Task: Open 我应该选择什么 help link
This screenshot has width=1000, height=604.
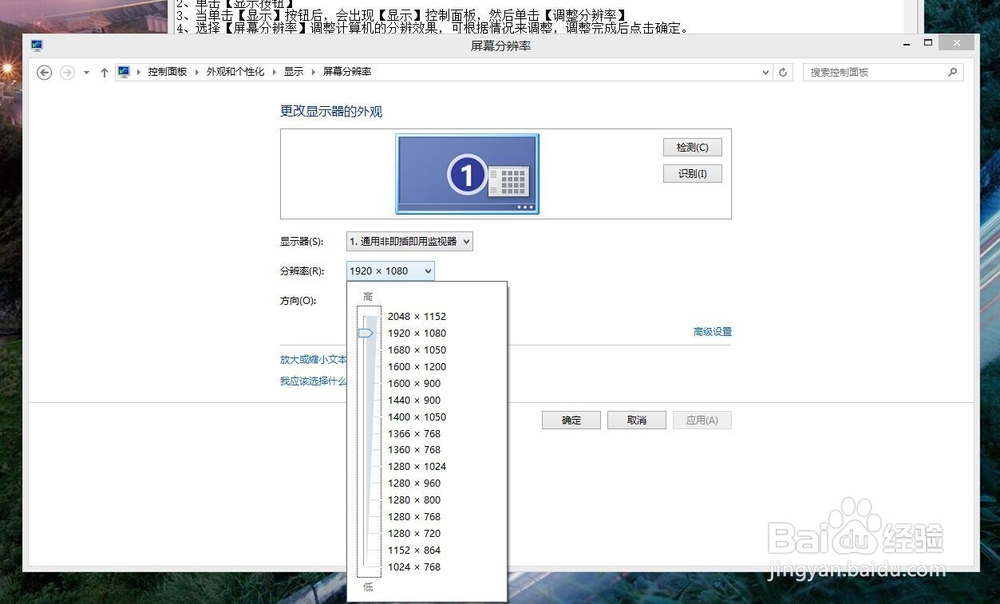Action: tap(313, 381)
